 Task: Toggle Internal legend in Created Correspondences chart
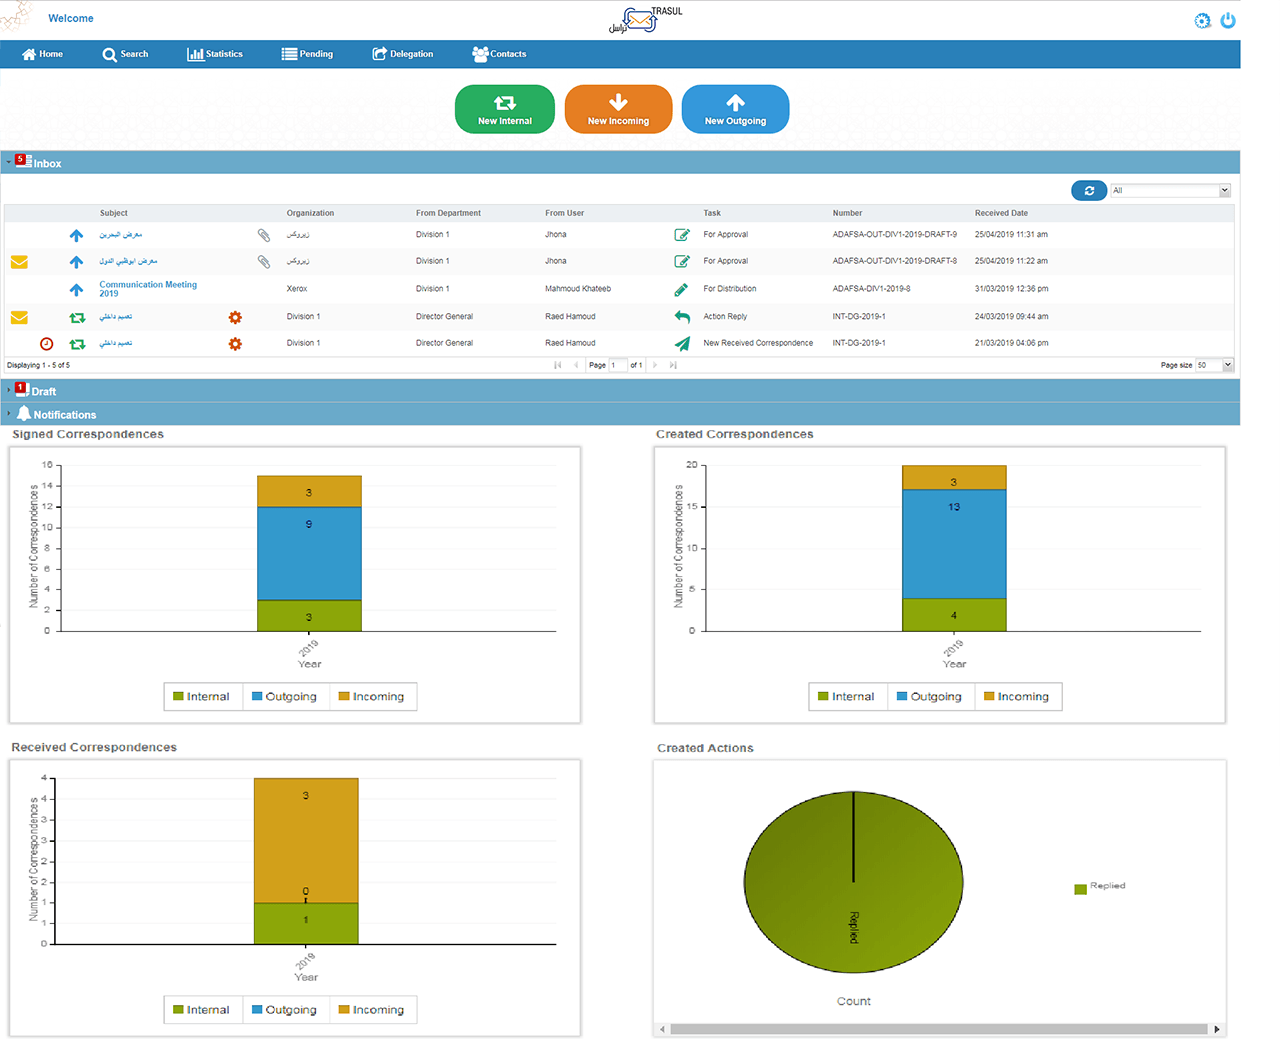point(847,696)
